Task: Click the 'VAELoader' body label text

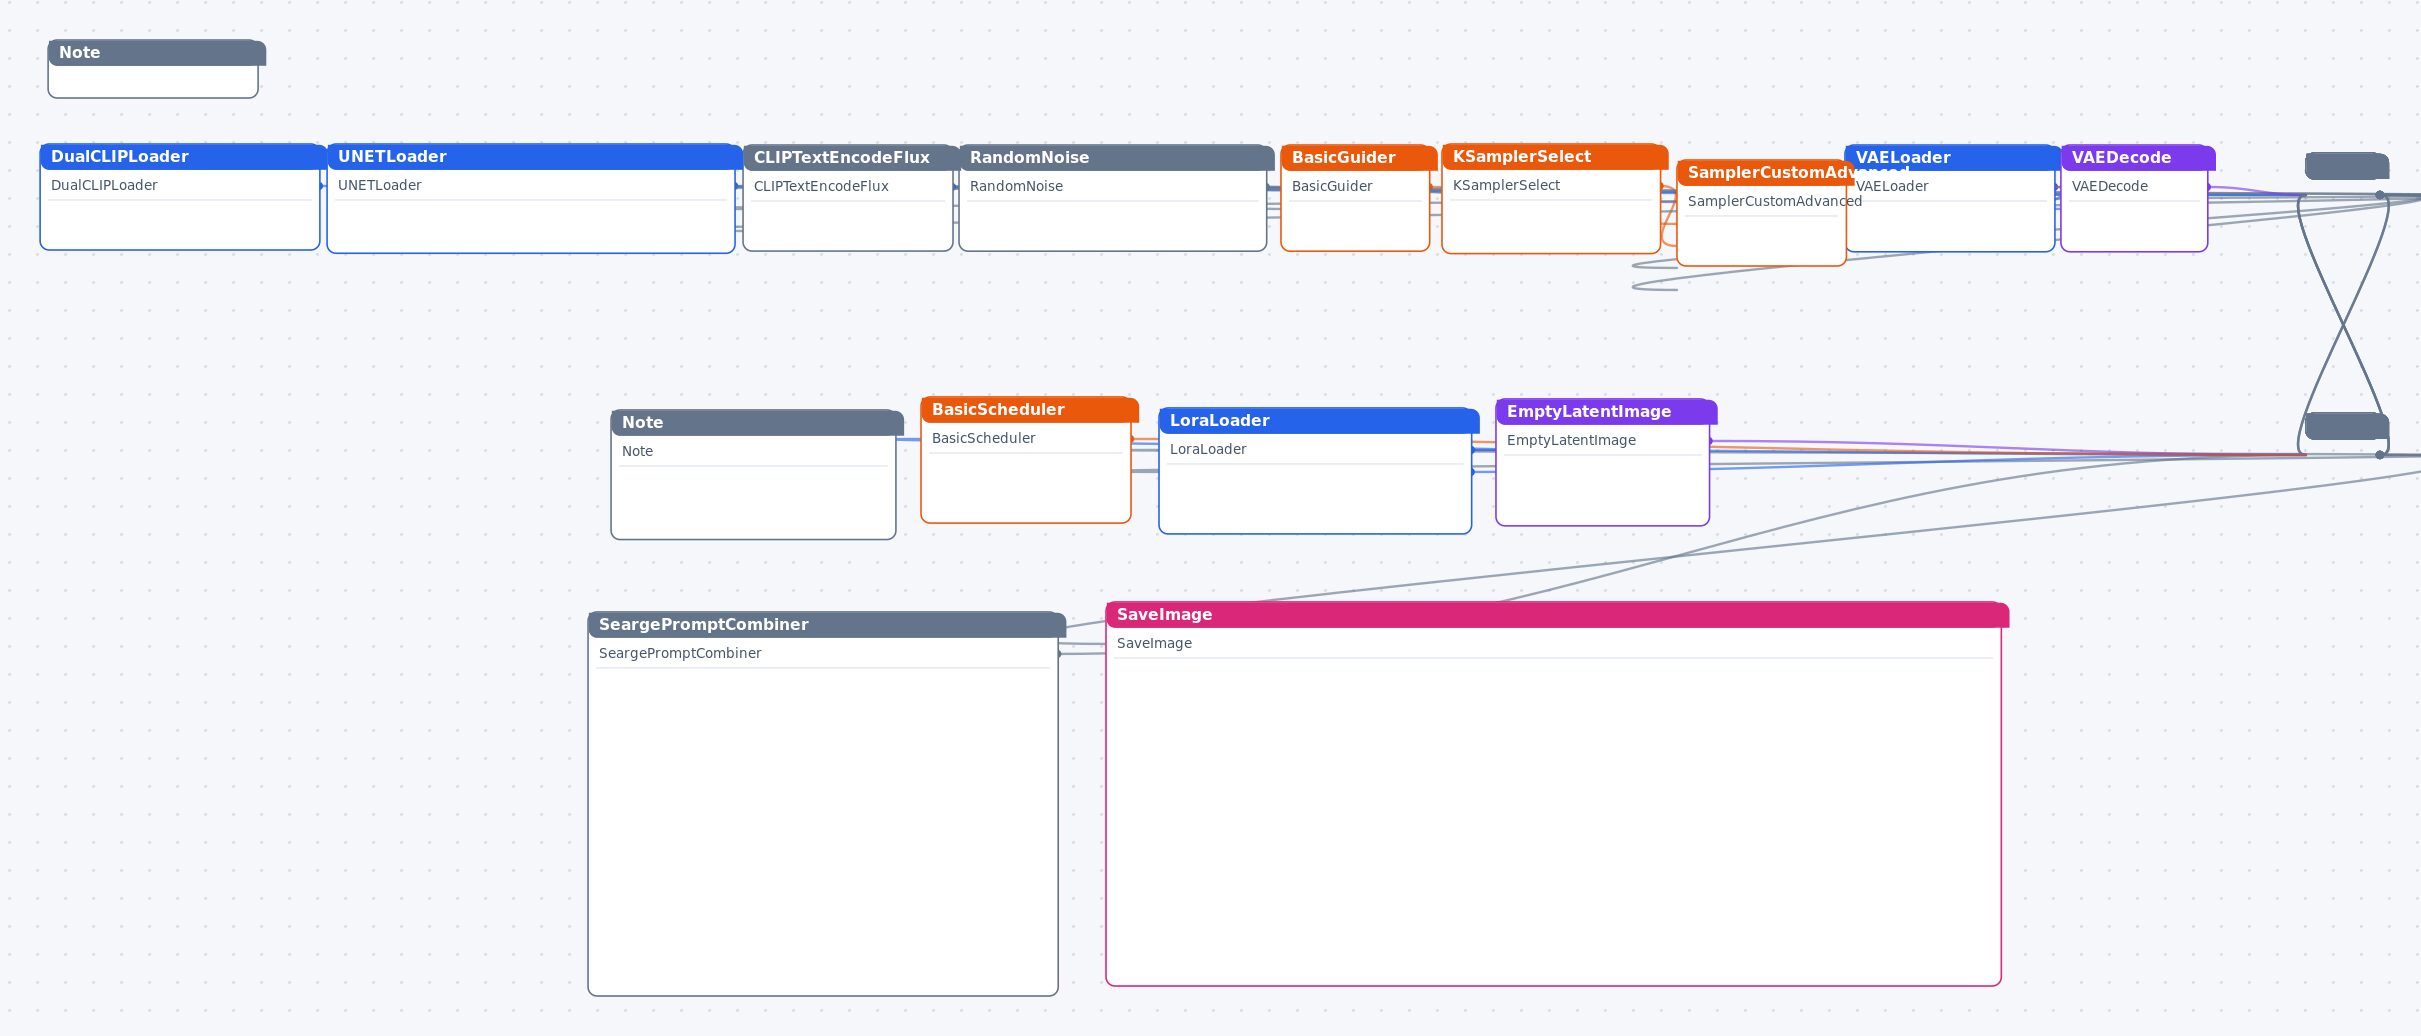Action: (x=1892, y=186)
